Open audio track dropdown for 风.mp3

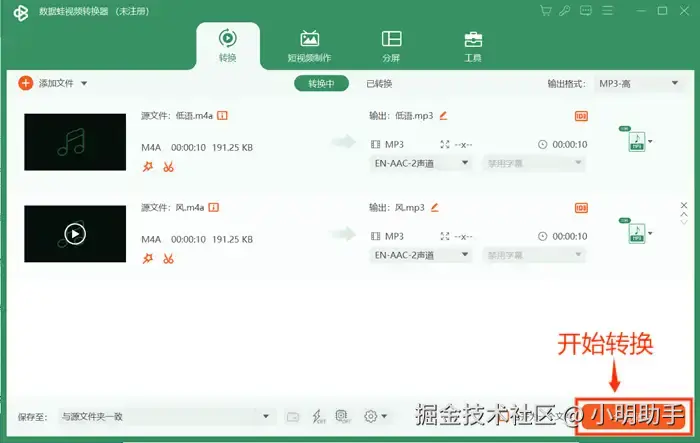(421, 255)
